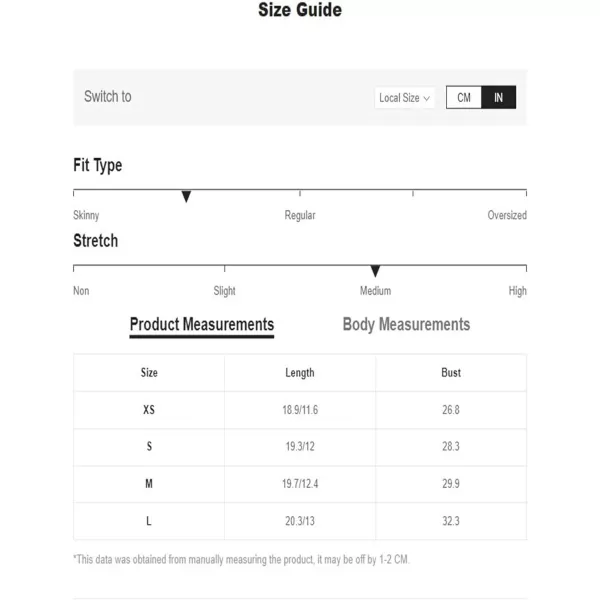Switch units to CM
The width and height of the screenshot is (600, 600).
[464, 97]
